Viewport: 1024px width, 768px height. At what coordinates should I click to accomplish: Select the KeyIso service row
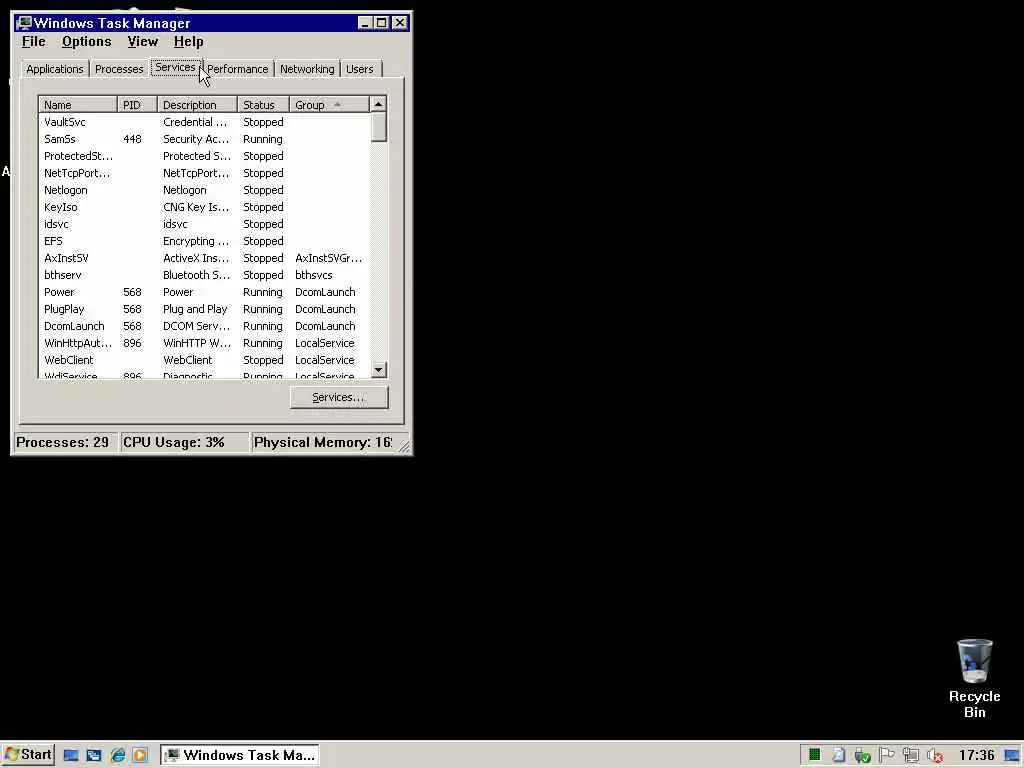point(204,207)
